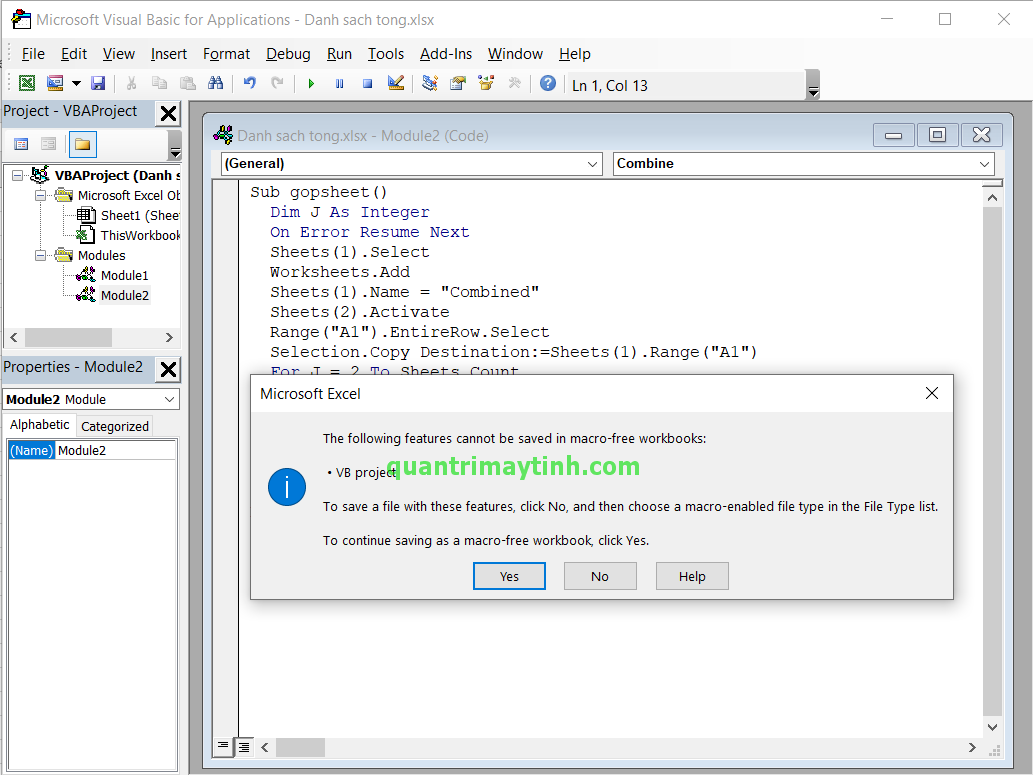This screenshot has height=775, width=1033.
Task: Close the Project - VBAProject panel
Action: (168, 113)
